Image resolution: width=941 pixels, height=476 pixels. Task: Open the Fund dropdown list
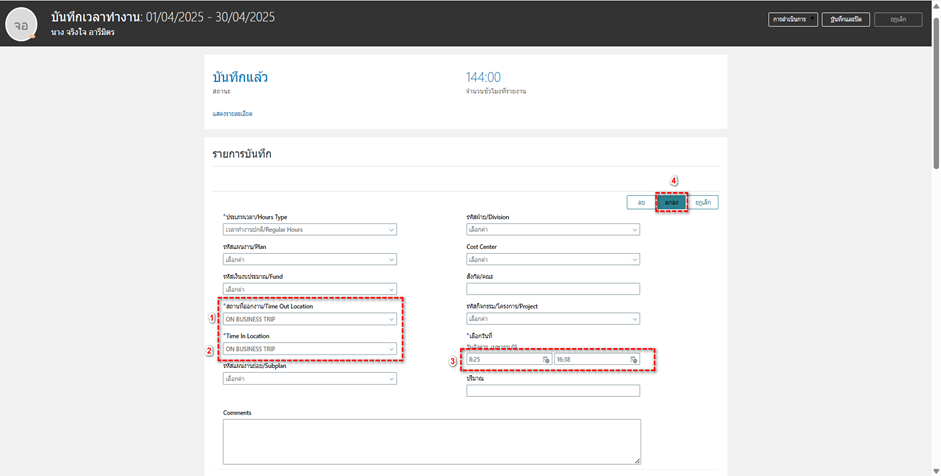pos(309,289)
